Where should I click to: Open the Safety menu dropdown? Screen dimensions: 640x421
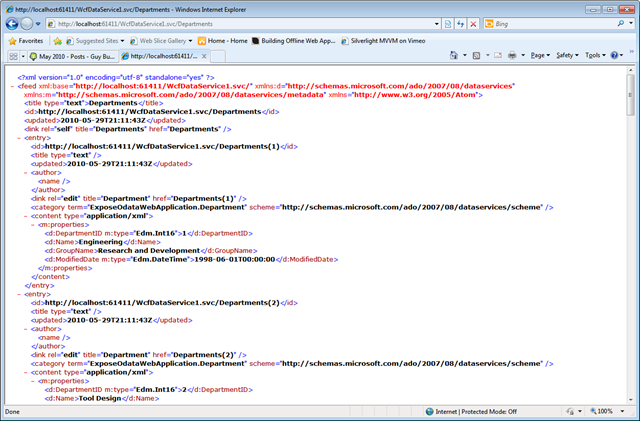(x=567, y=55)
